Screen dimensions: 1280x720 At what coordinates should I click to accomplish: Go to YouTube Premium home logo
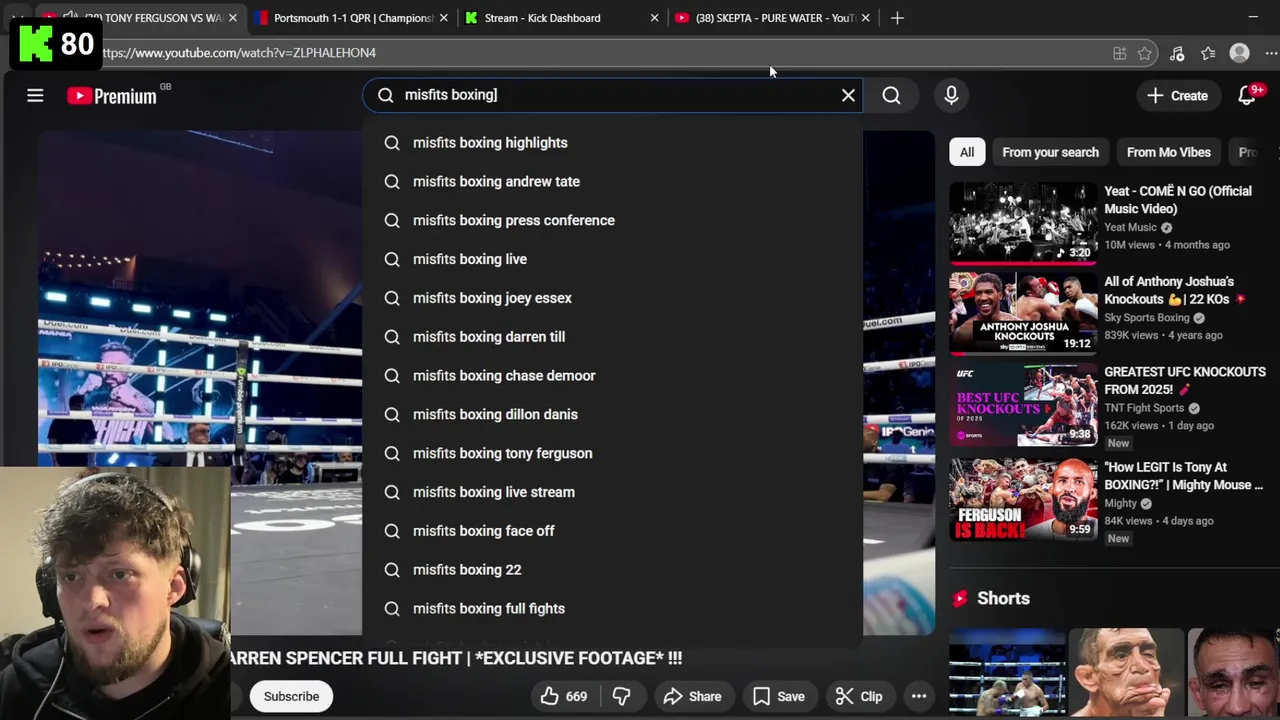112,96
